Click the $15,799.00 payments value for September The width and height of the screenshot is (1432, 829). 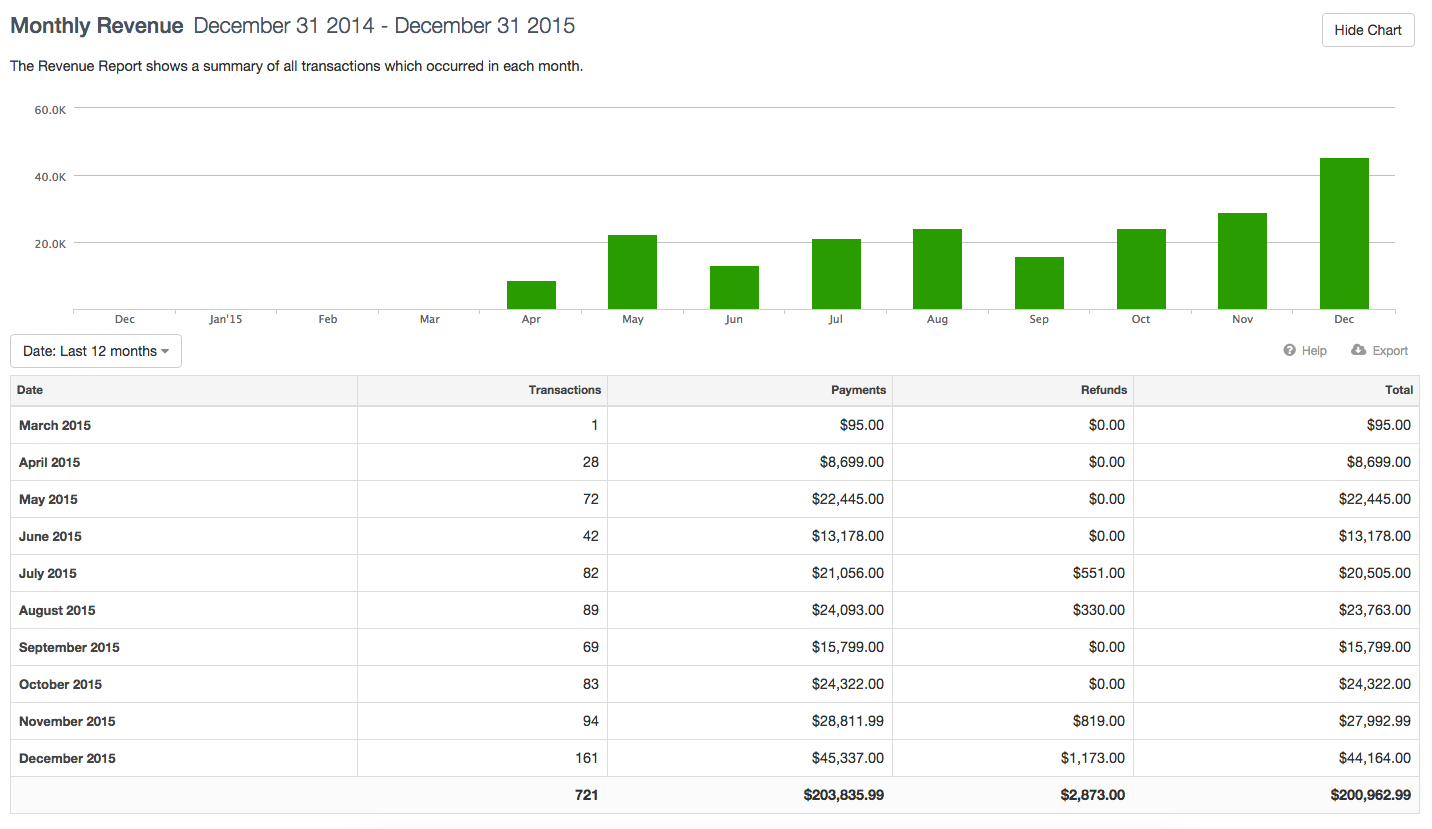coord(848,648)
